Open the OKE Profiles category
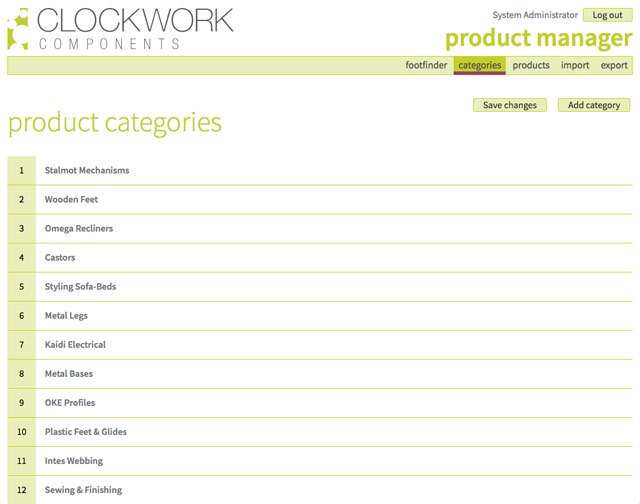The width and height of the screenshot is (640, 504). [x=70, y=403]
